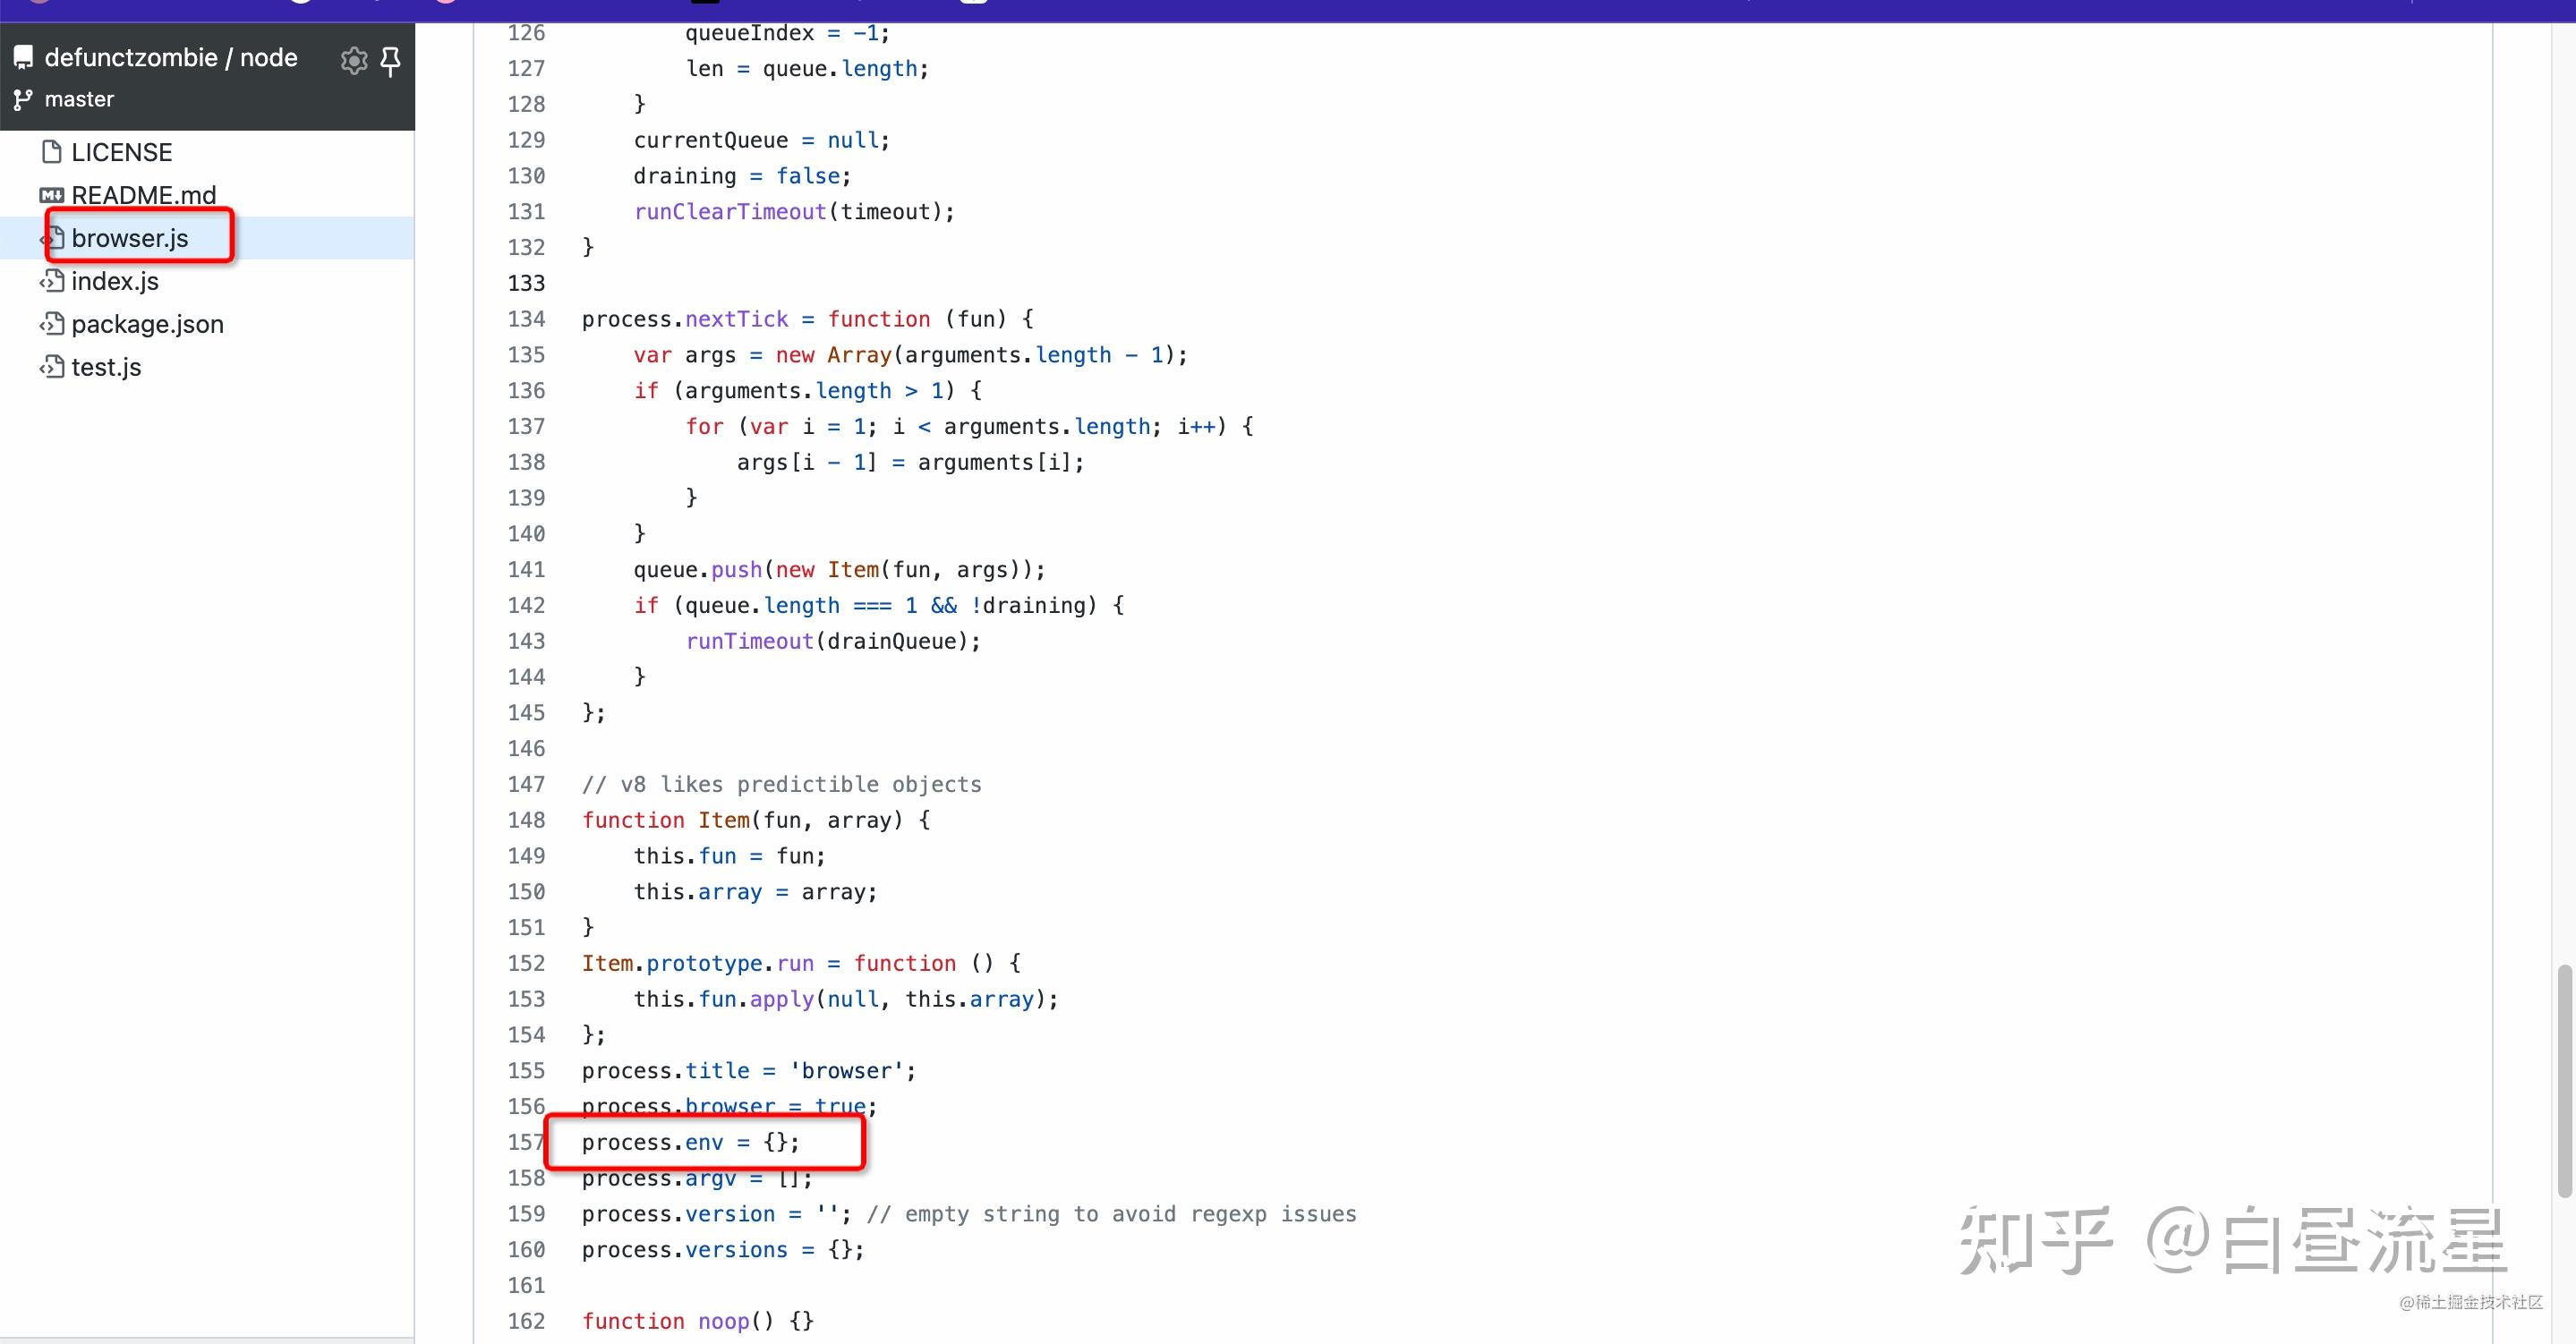Open defunctzombie / node repository link
The height and width of the screenshot is (1344, 2576).
pos(171,58)
